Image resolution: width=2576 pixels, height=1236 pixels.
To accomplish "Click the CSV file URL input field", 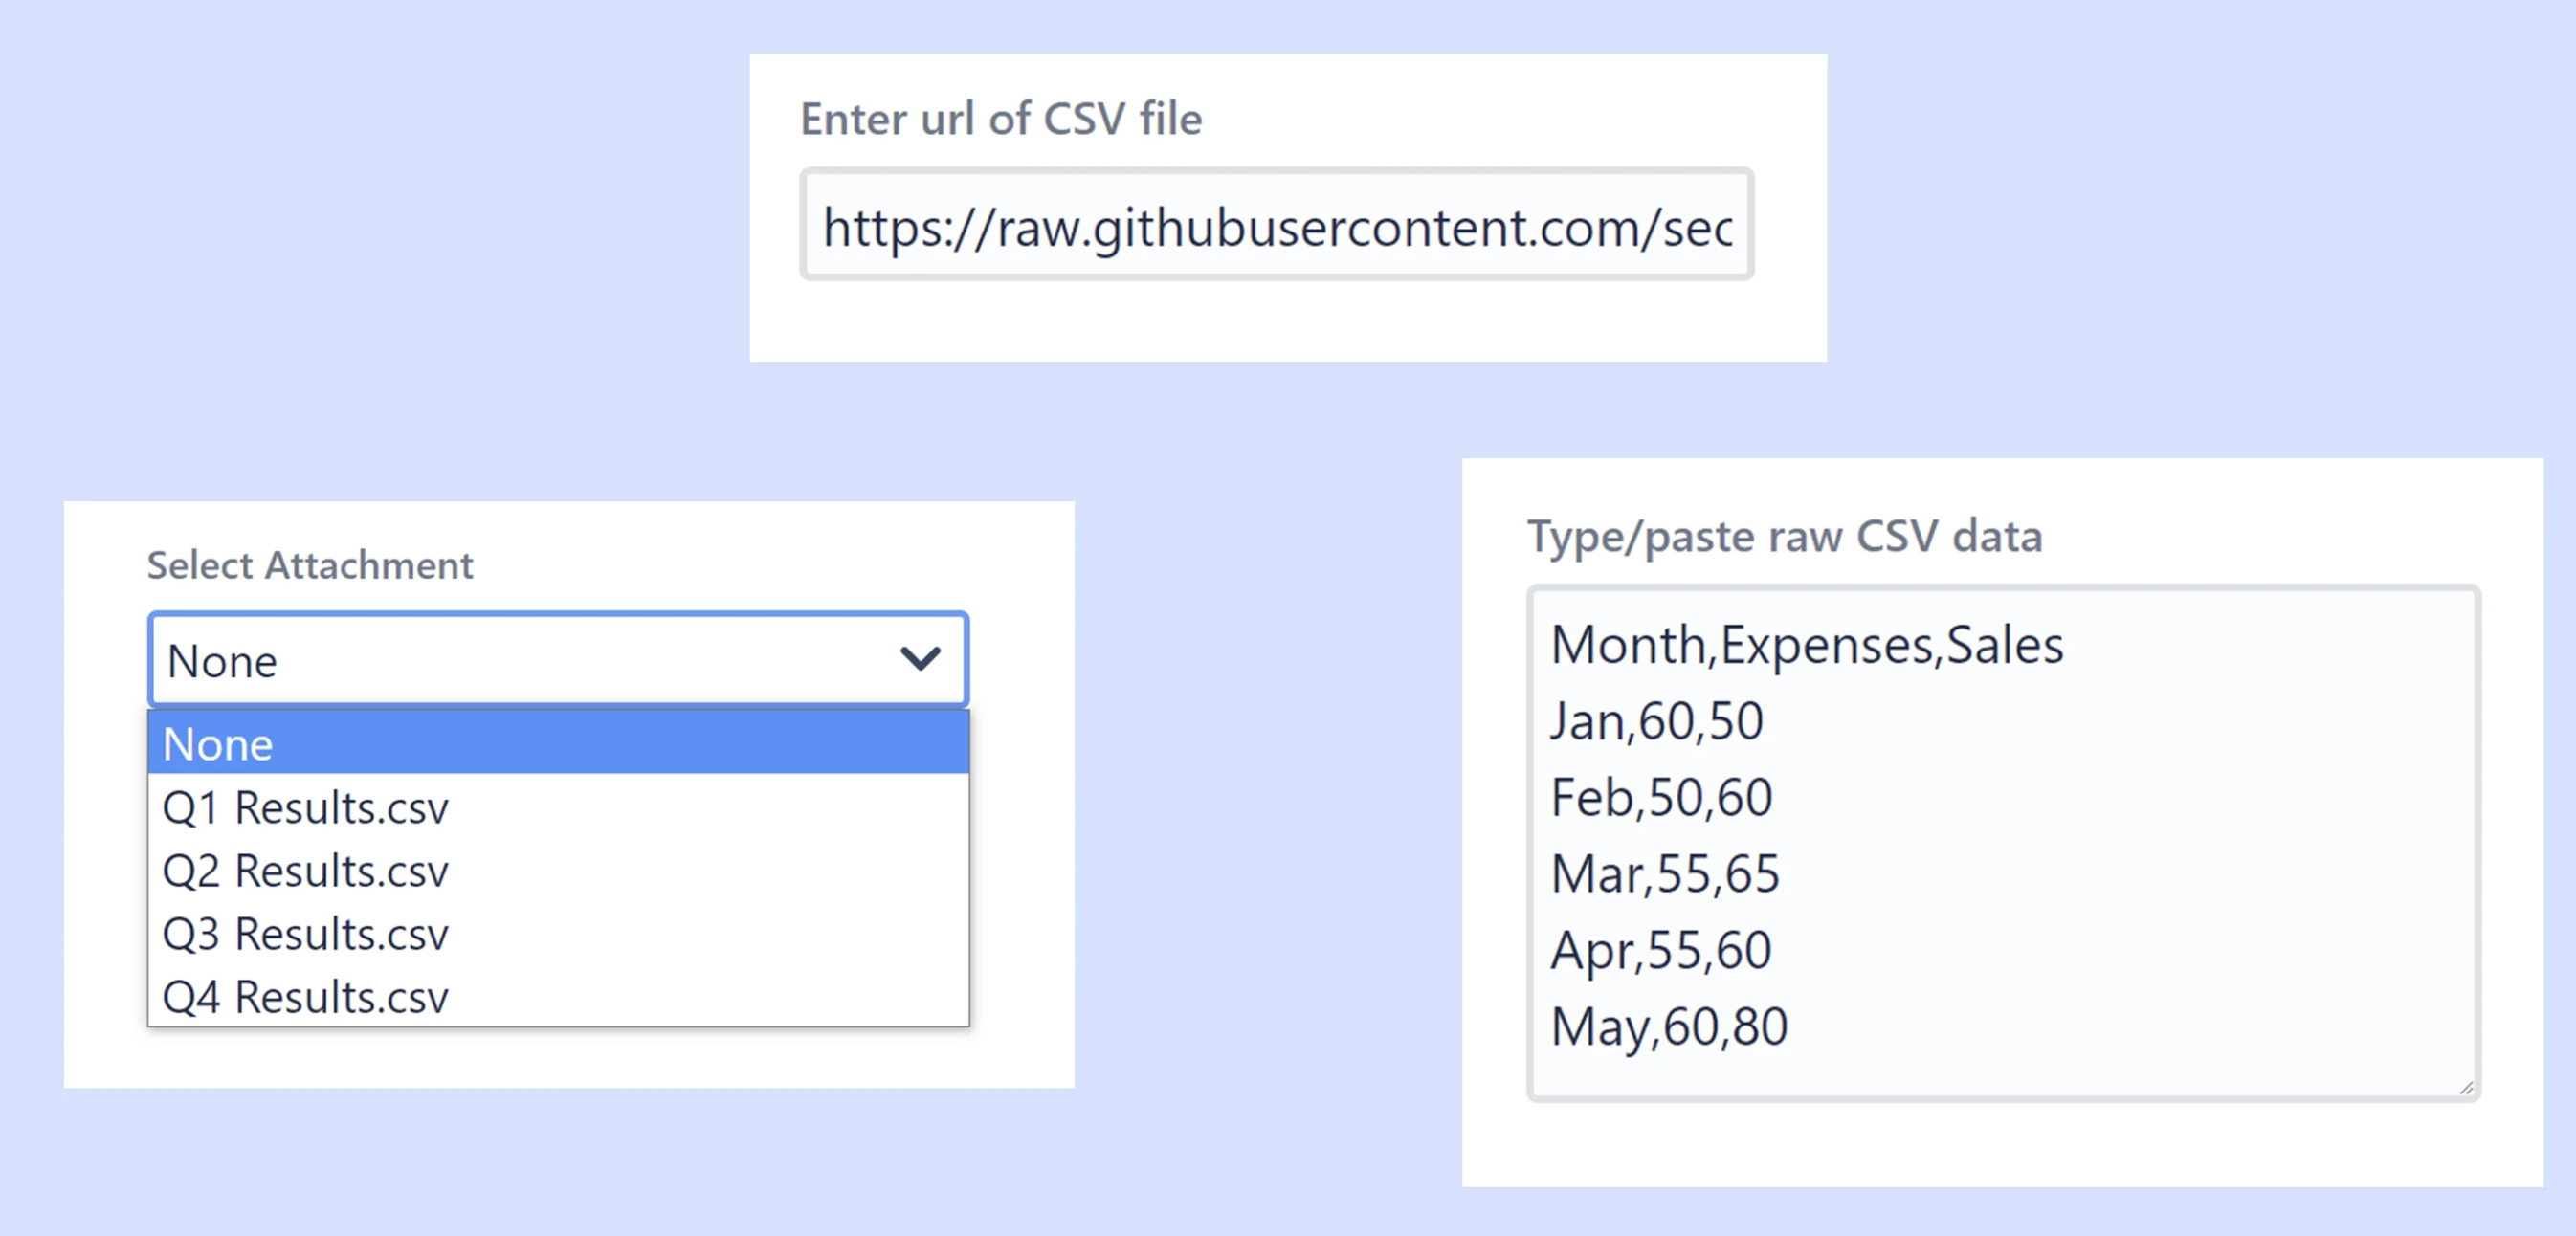I will tap(1276, 225).
